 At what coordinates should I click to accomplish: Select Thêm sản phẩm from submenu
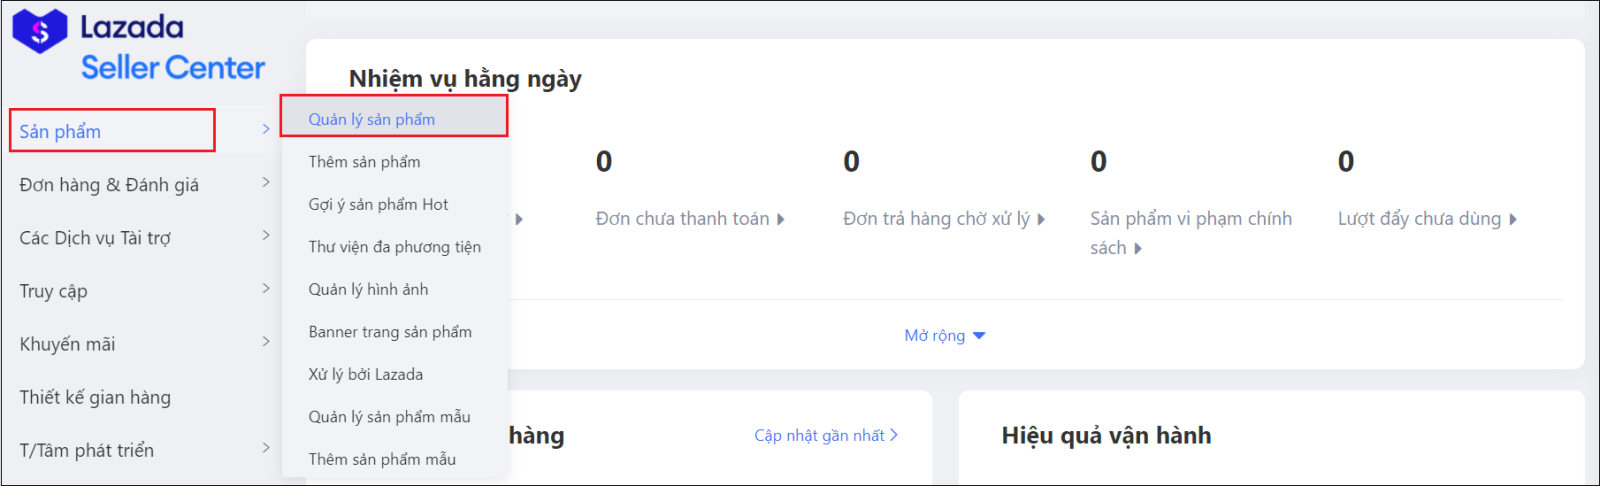pos(364,162)
